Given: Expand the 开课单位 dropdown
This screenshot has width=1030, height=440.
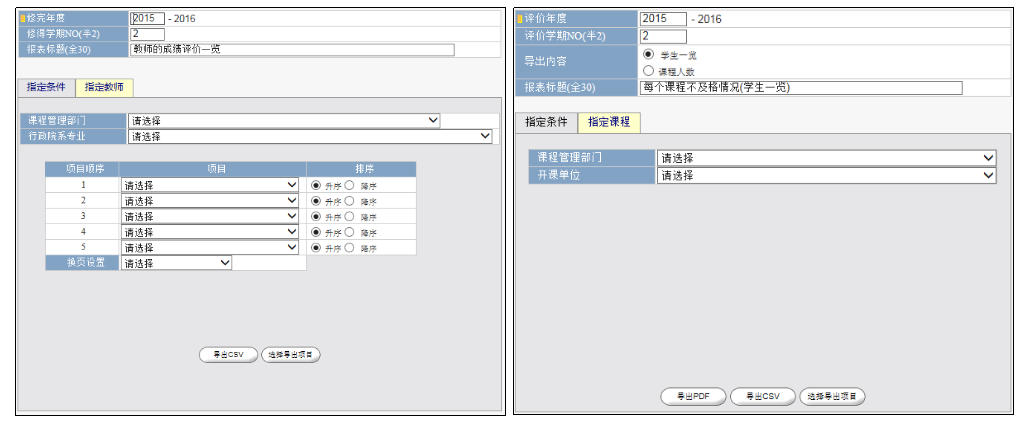Looking at the screenshot, I should (826, 175).
